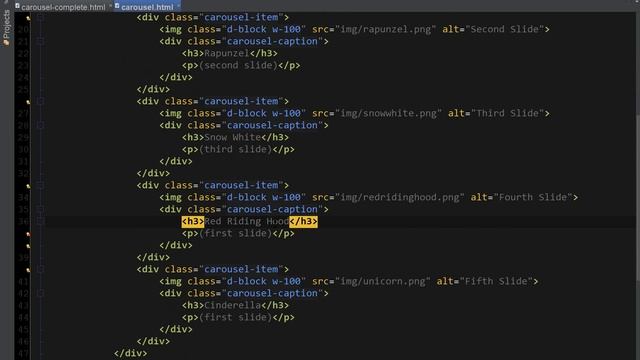
Task: Collapse the fold for the Rapunzel carousel-item div
Action: 40,18
